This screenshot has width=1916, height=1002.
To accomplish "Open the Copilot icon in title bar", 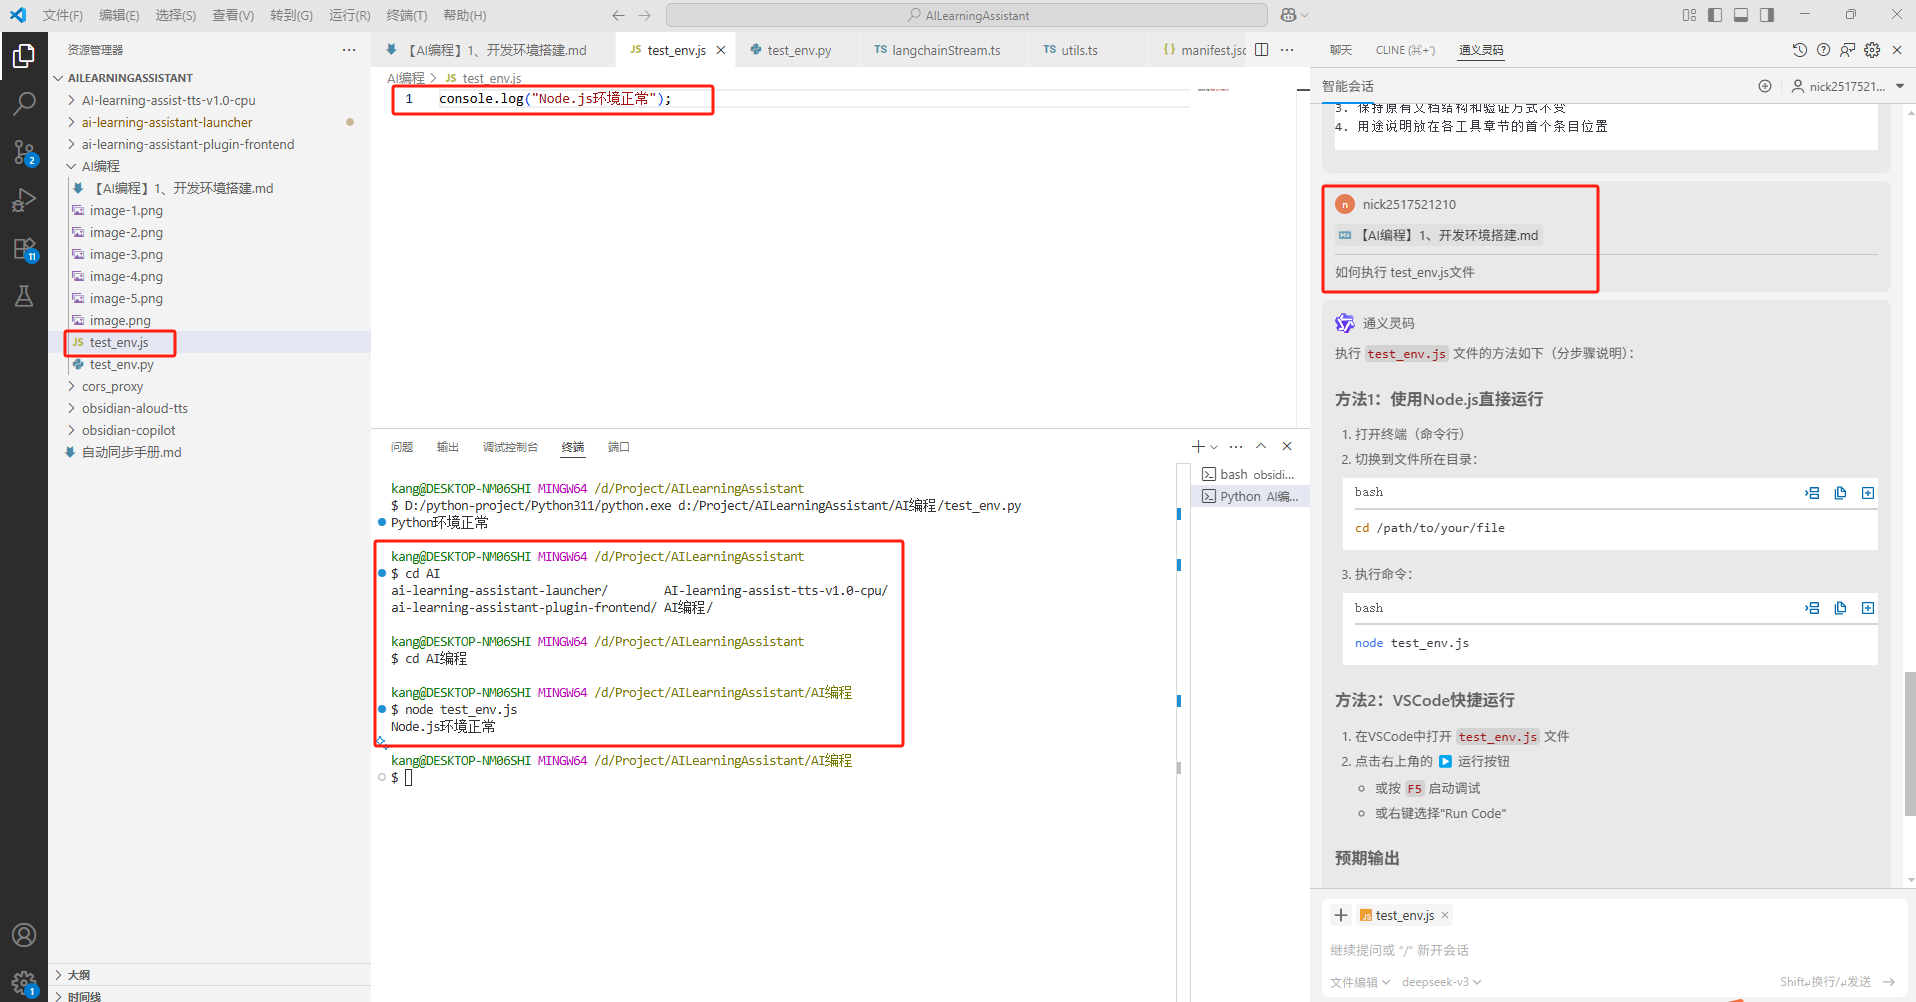I will pos(1289,15).
